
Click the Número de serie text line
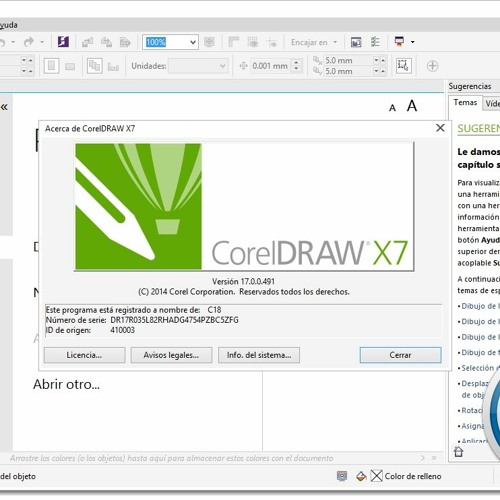point(142,320)
